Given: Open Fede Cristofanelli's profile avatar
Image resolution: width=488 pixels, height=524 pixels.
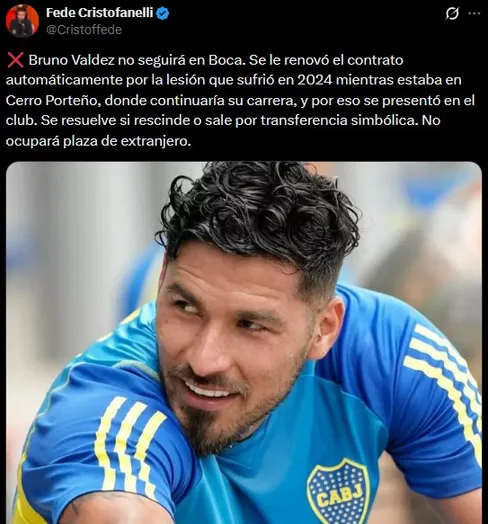Looking at the screenshot, I should tap(22, 21).
